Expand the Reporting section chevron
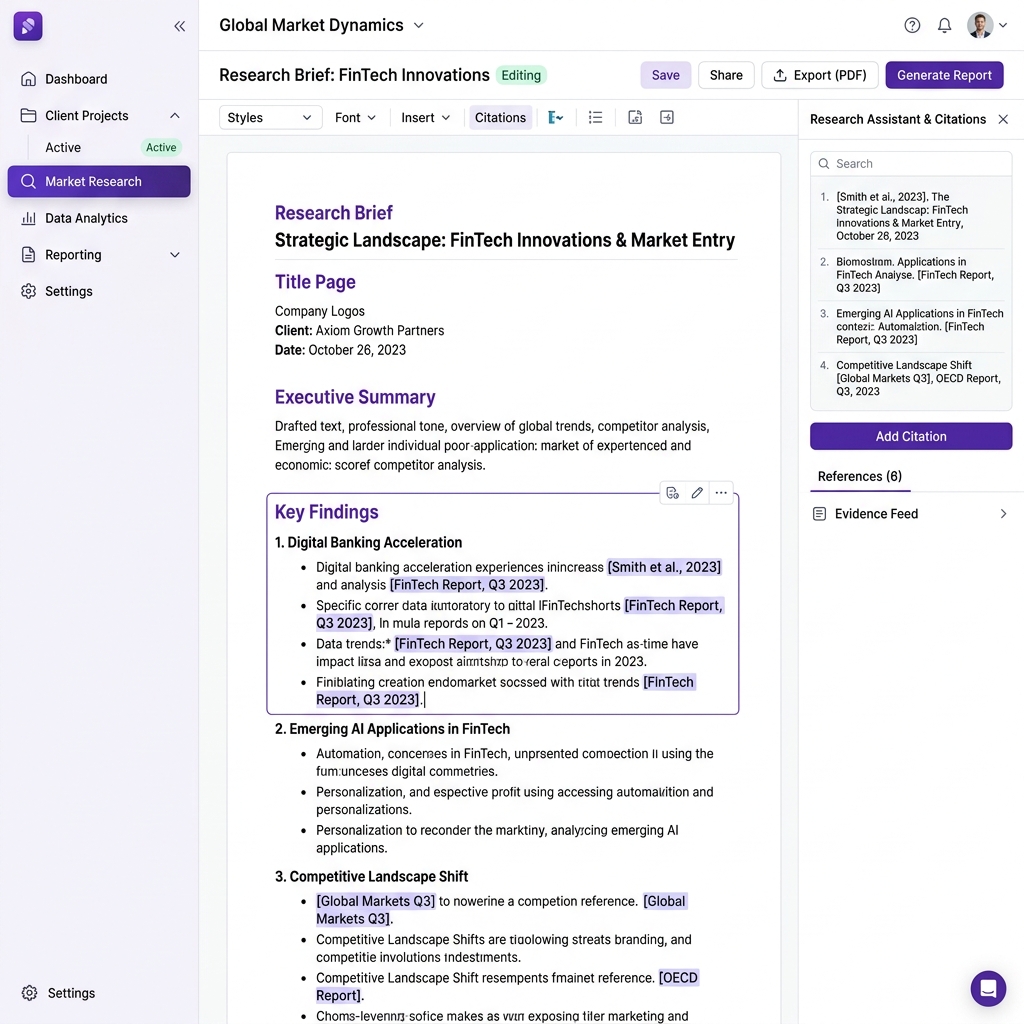Screen dimensions: 1024x1024 pos(175,255)
